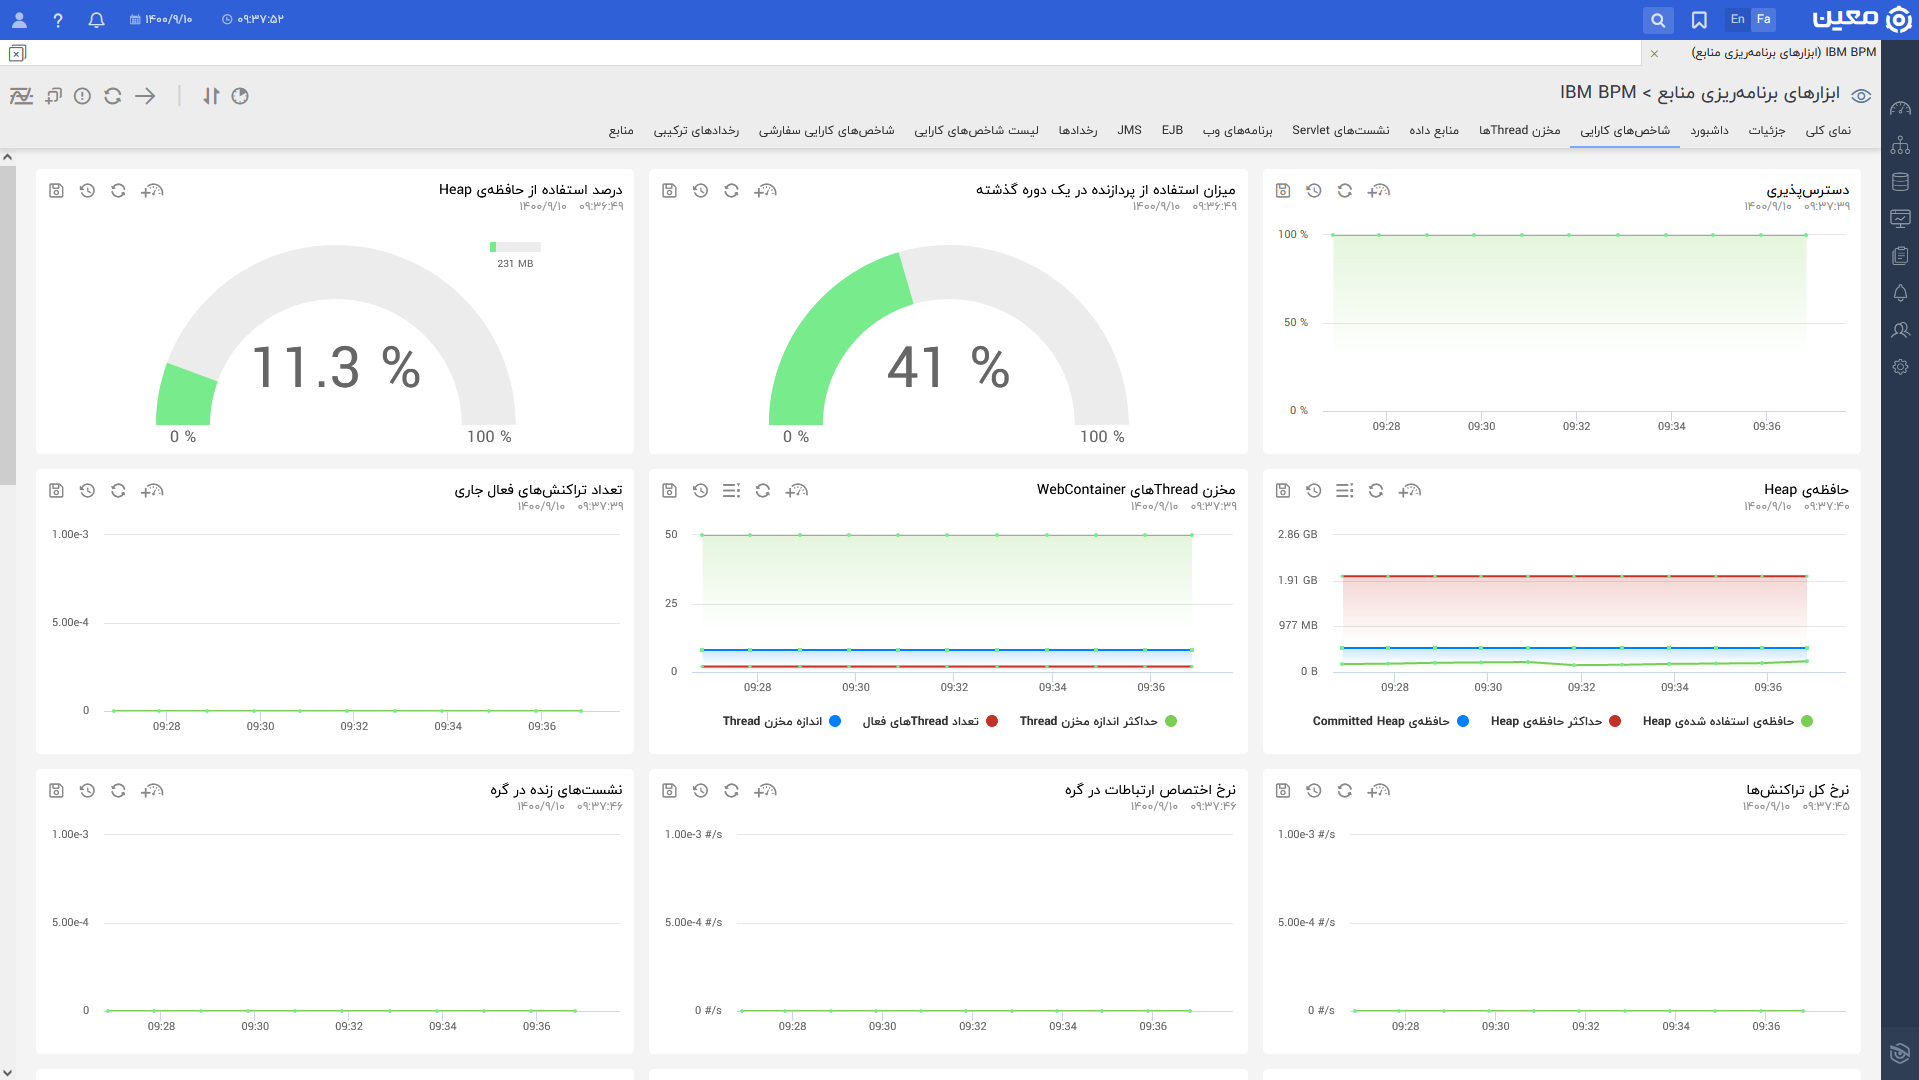Toggle eye visibility icon beside page title
This screenshot has height=1080, width=1919.
pyautogui.click(x=1861, y=96)
